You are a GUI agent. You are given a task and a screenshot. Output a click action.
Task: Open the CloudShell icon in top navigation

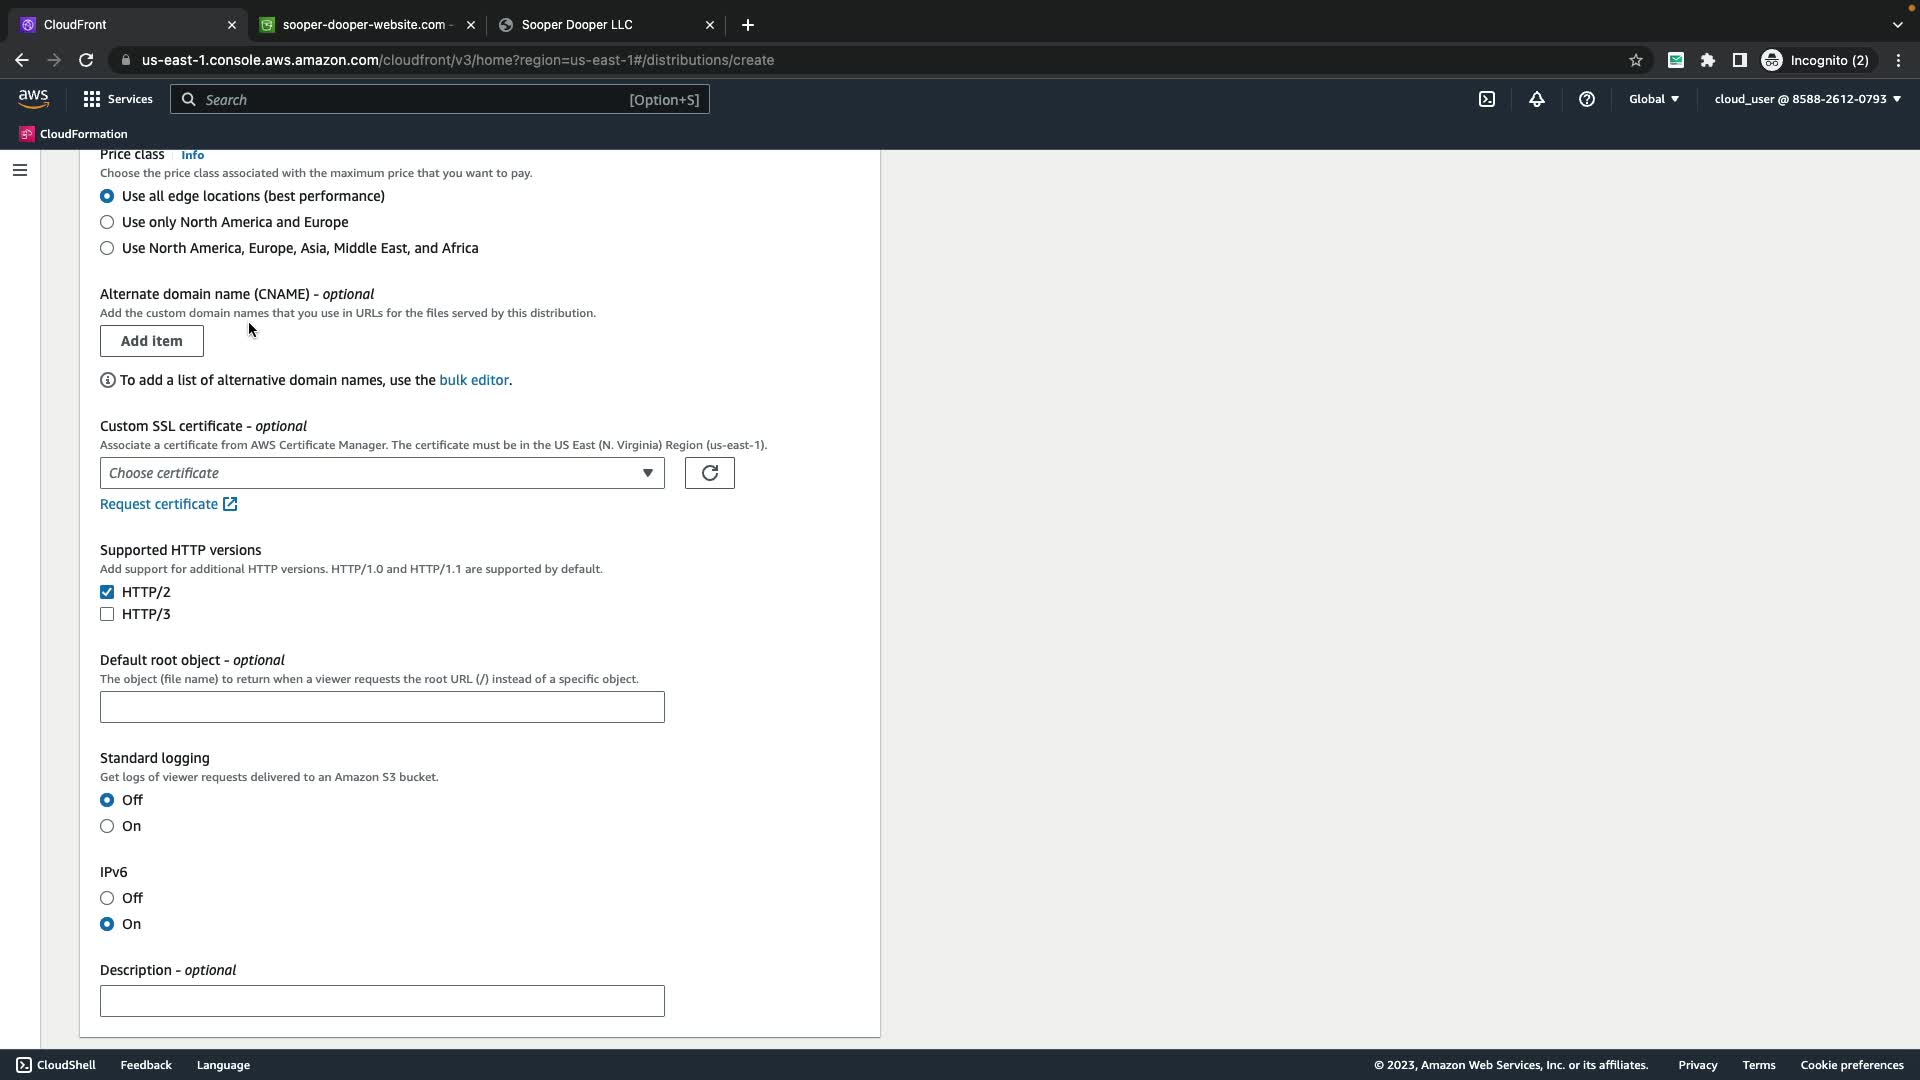pos(1487,99)
